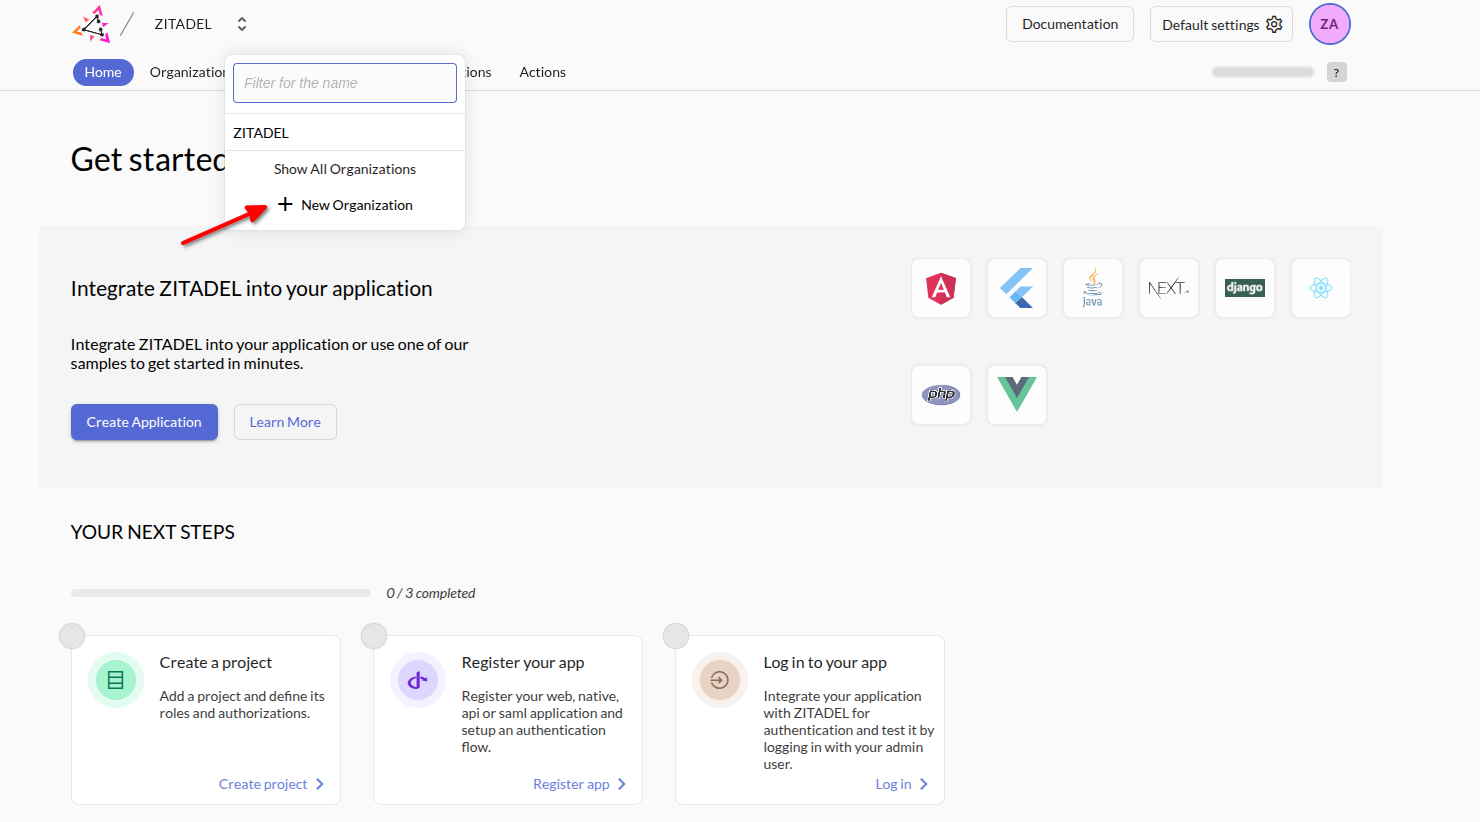Open the Next.js integration icon
Image resolution: width=1480 pixels, height=822 pixels.
click(x=1168, y=288)
